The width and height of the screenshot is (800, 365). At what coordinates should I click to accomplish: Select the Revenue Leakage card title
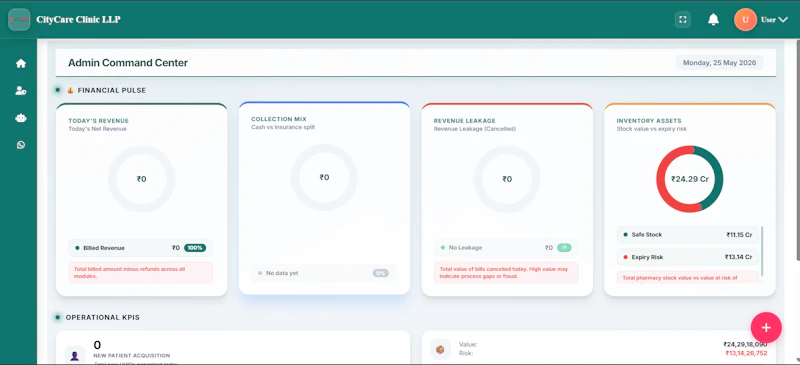tap(465, 121)
